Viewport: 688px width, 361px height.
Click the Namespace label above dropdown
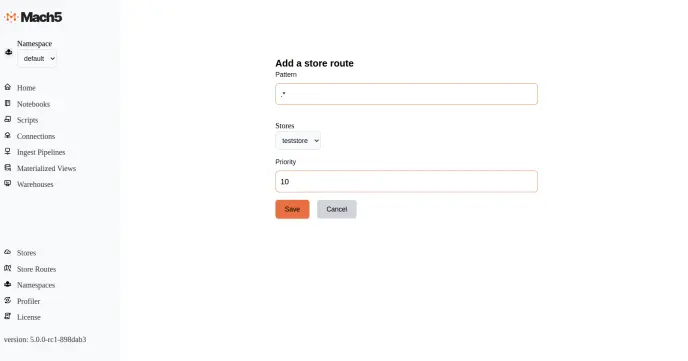click(x=35, y=43)
